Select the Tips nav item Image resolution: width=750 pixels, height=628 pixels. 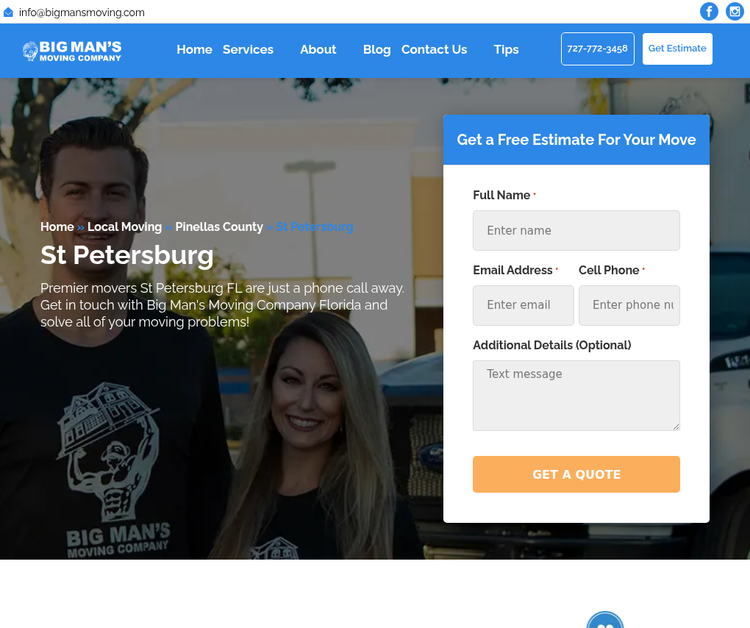pyautogui.click(x=506, y=50)
